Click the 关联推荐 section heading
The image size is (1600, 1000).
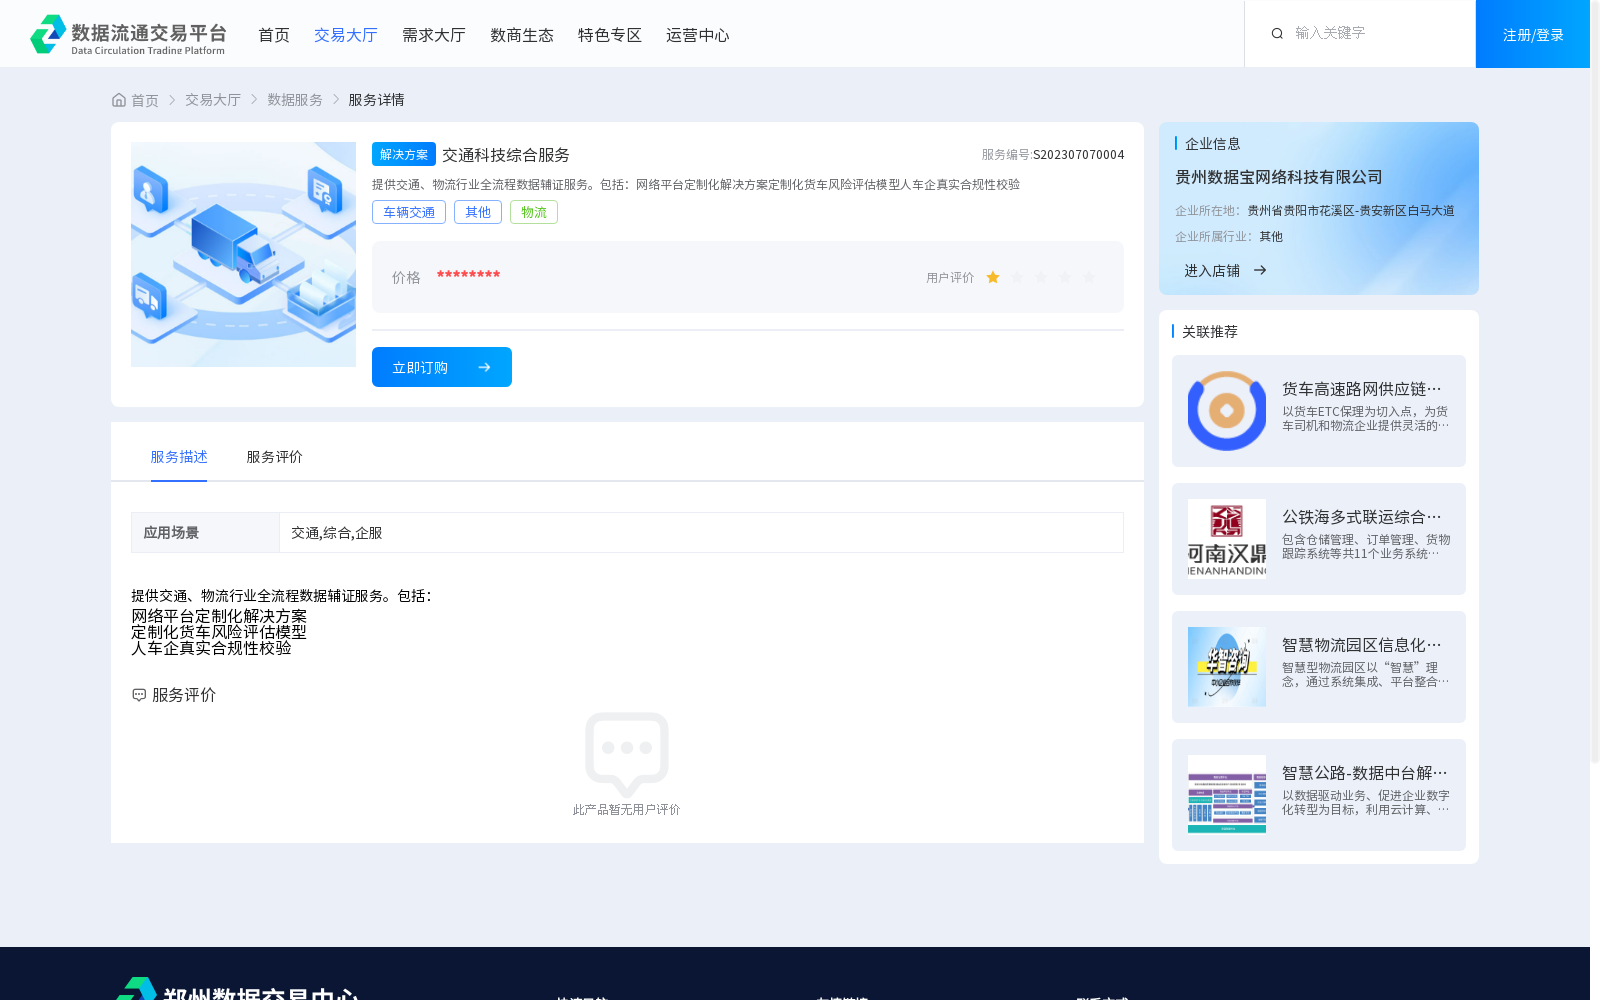(1210, 332)
